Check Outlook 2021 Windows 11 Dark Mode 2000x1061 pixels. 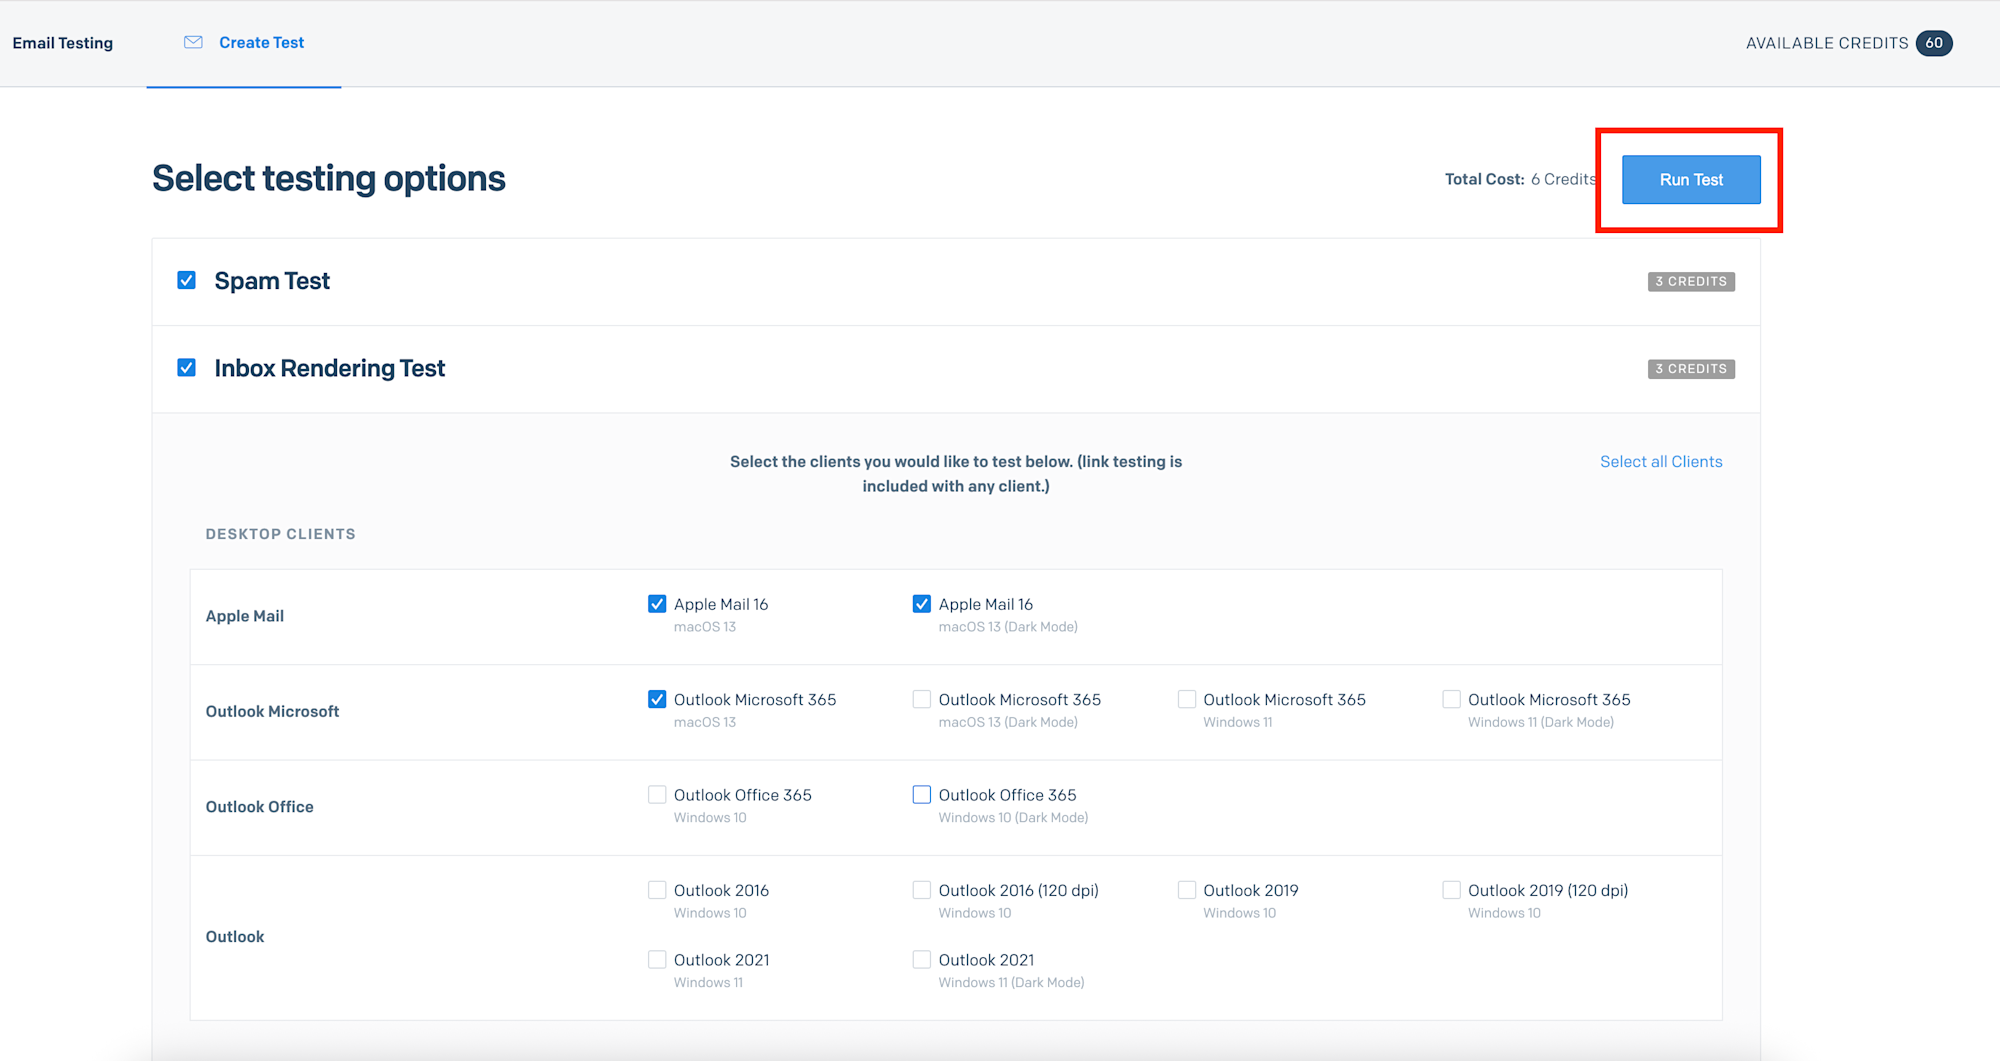[x=922, y=960]
